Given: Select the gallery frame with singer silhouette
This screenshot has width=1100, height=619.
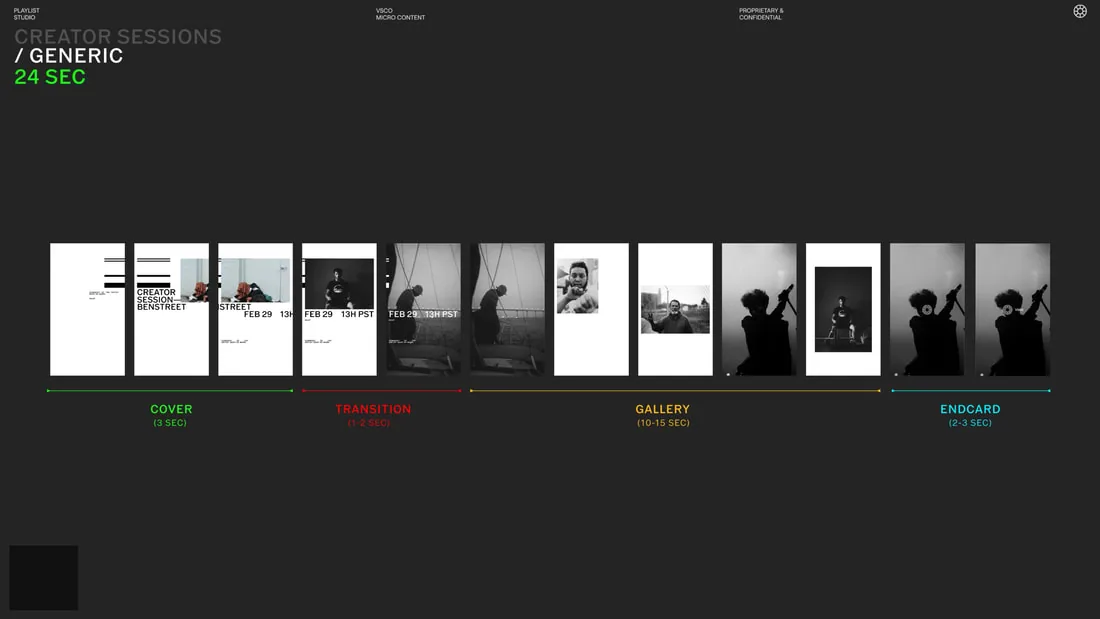Looking at the screenshot, I should [x=759, y=310].
